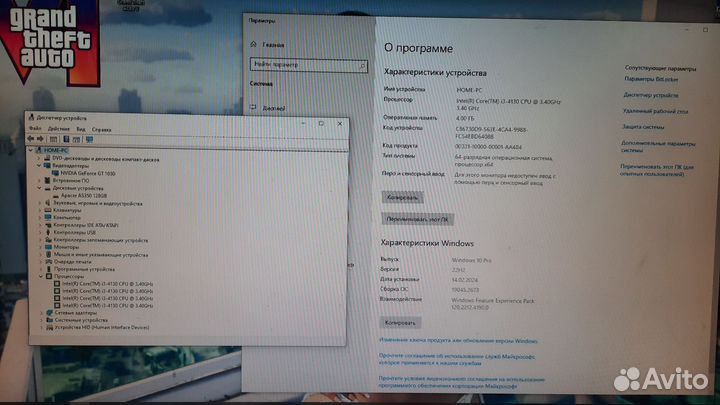Open the Справка menu
The width and height of the screenshot is (720, 405).
101,130
